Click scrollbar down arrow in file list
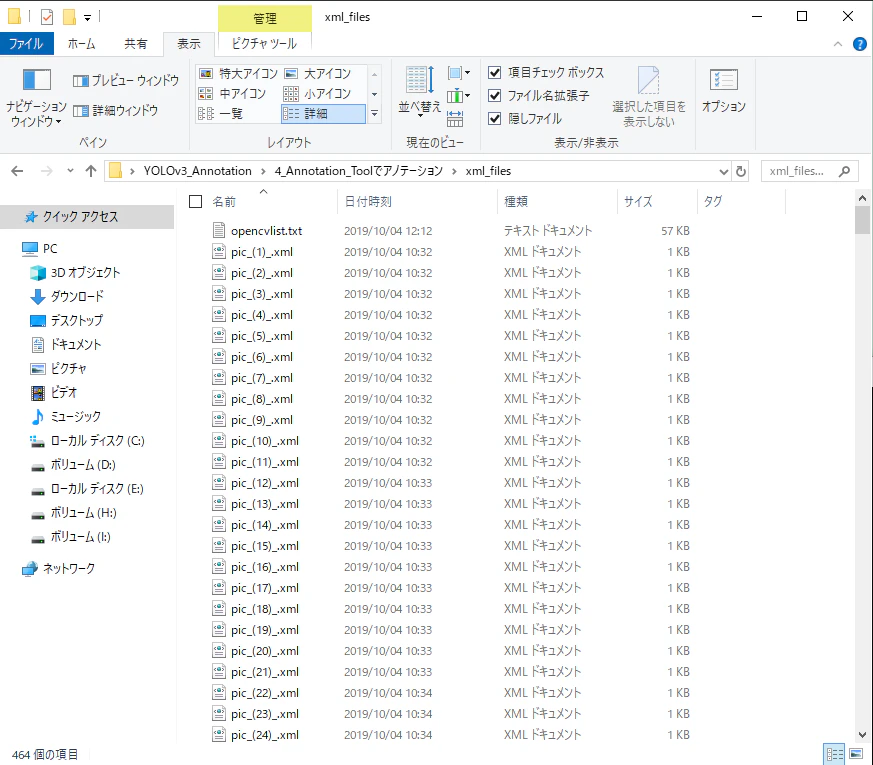The width and height of the screenshot is (873, 765). (x=862, y=735)
